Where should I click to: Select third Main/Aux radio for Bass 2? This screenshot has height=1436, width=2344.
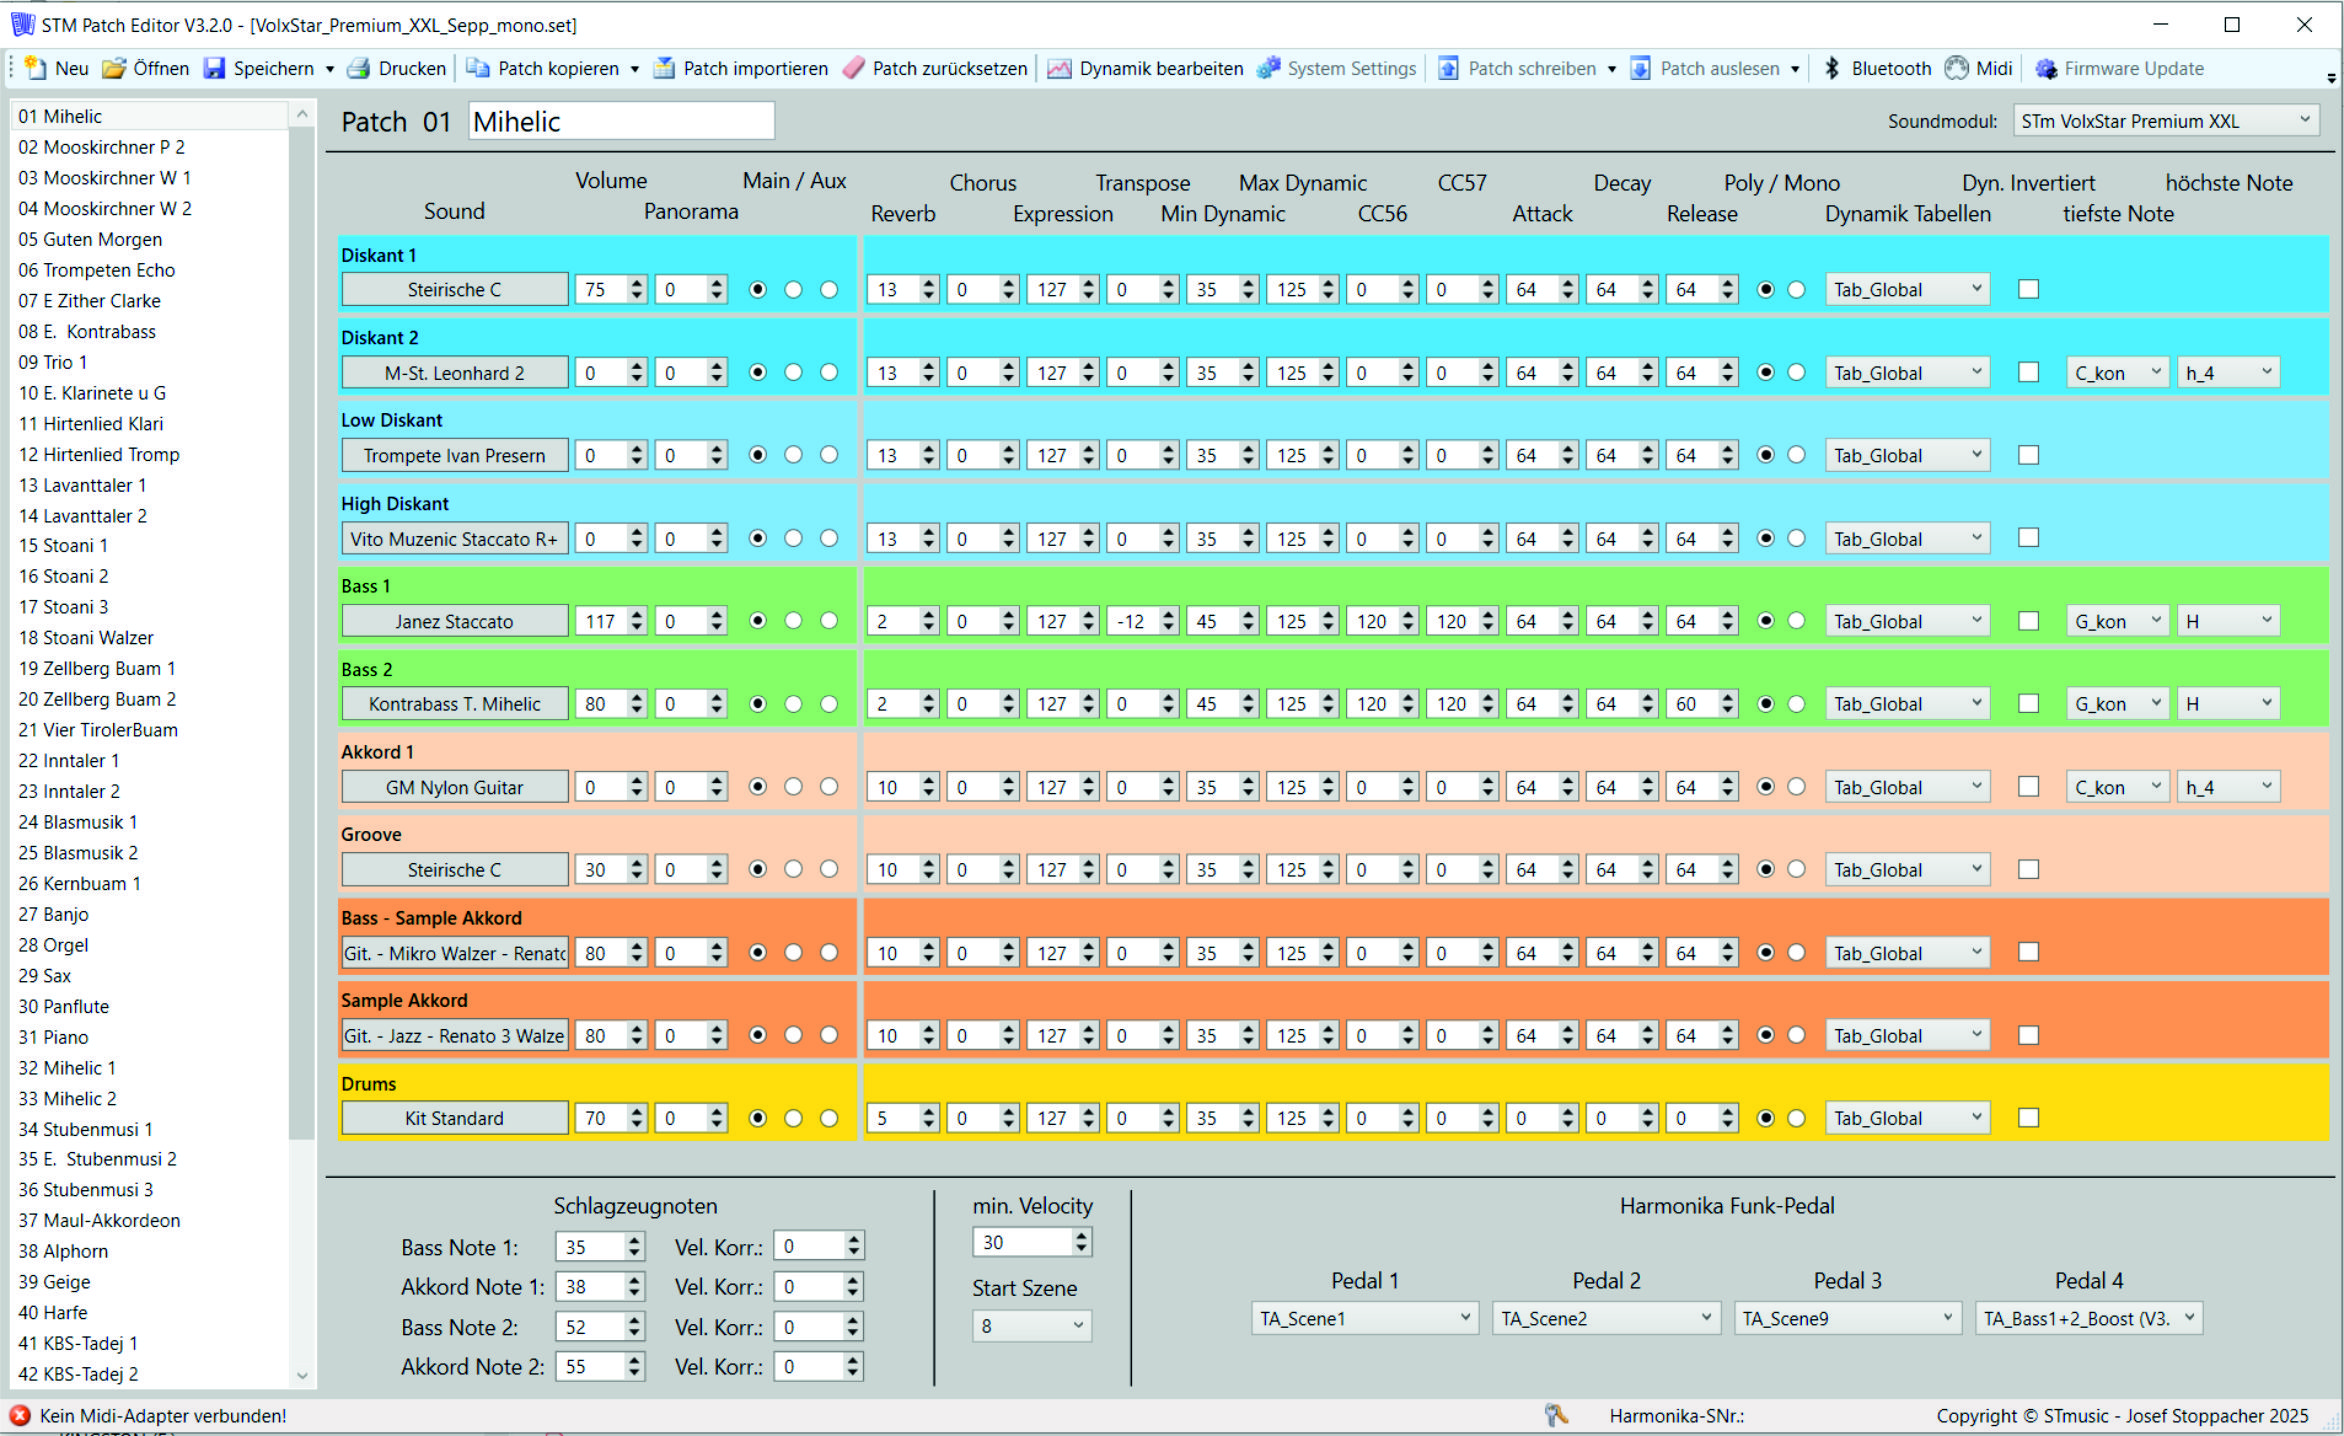[x=829, y=704]
